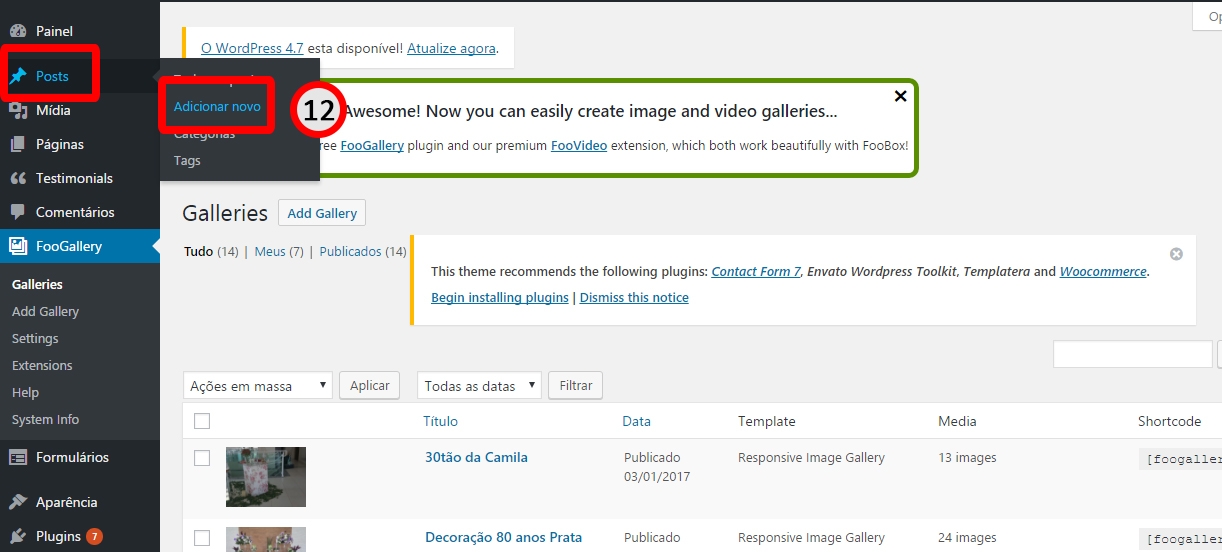Viewport: 1222px width, 552px height.
Task: Click the Plugins update count badge 7
Action: 94,536
